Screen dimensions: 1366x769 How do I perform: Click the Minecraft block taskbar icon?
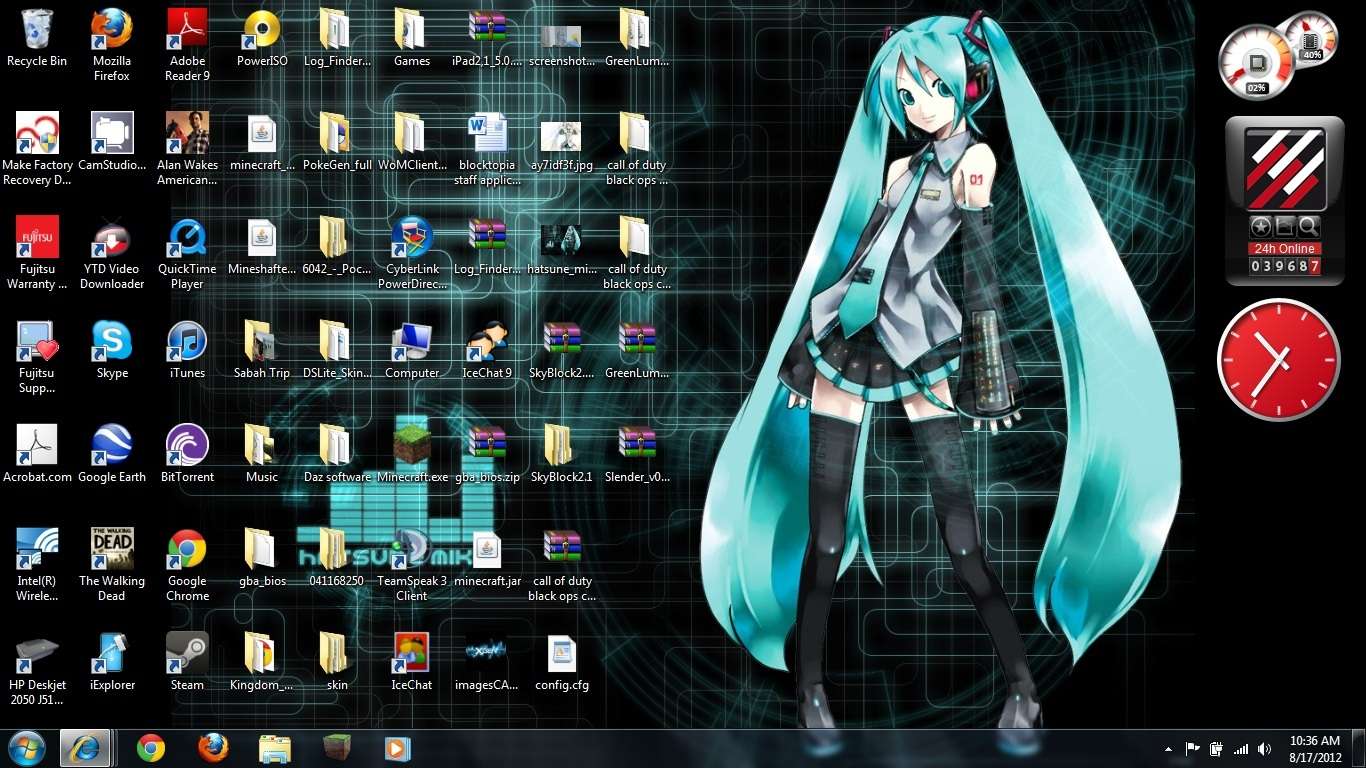(336, 748)
